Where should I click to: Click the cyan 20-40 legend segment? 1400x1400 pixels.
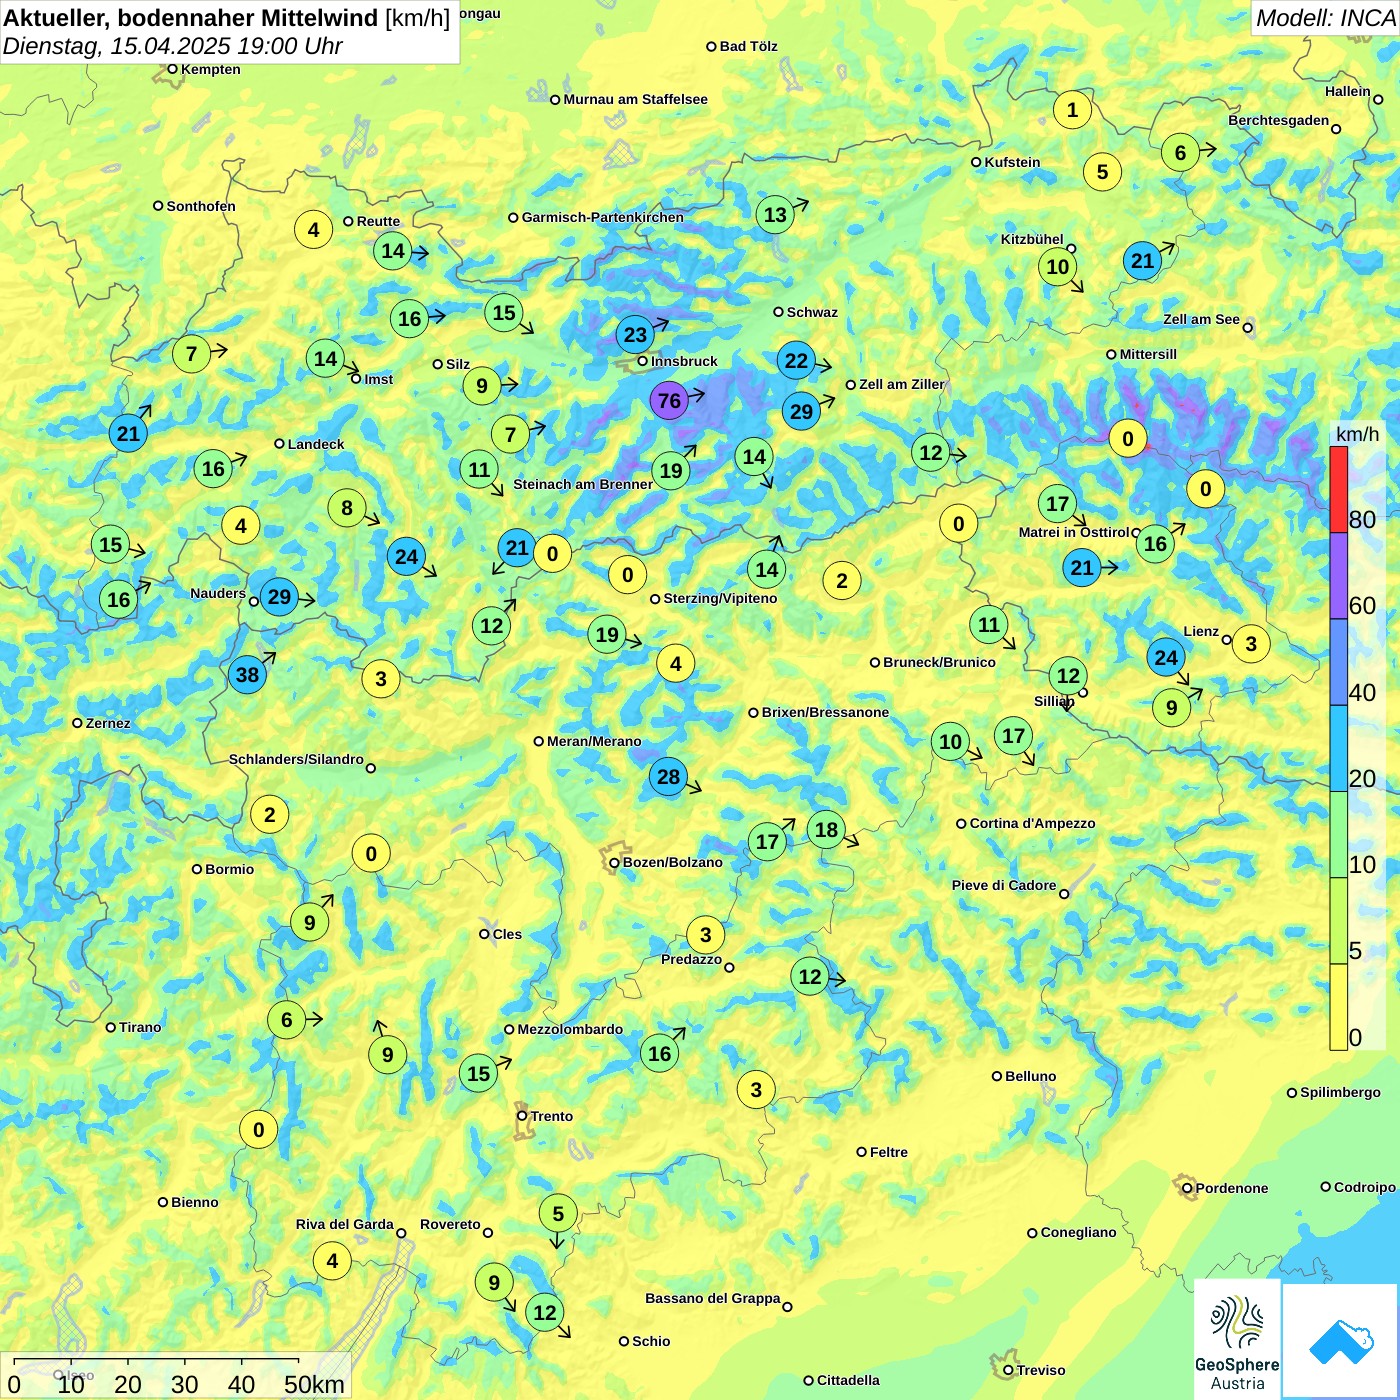click(x=1338, y=749)
